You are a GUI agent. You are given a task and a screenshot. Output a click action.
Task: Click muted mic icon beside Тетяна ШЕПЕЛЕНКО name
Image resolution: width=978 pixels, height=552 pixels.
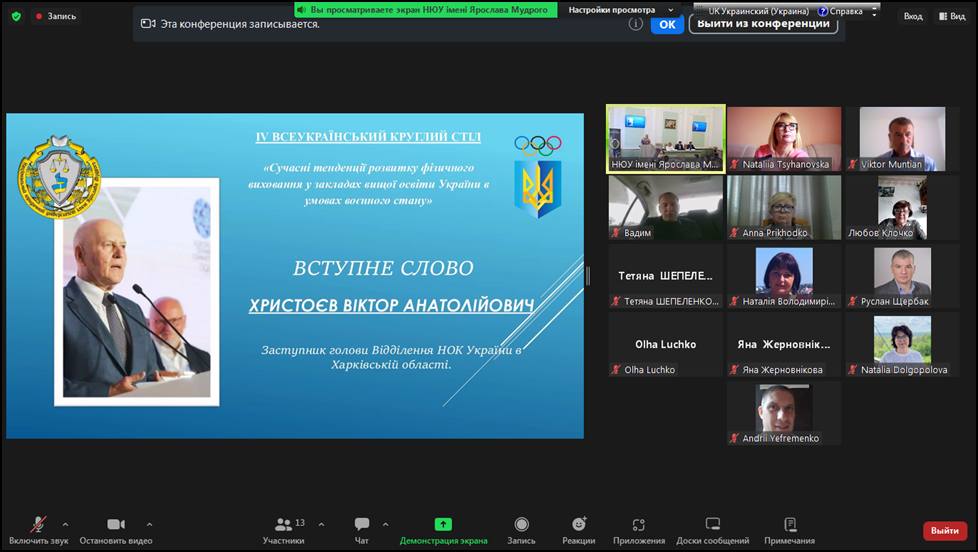pos(616,301)
